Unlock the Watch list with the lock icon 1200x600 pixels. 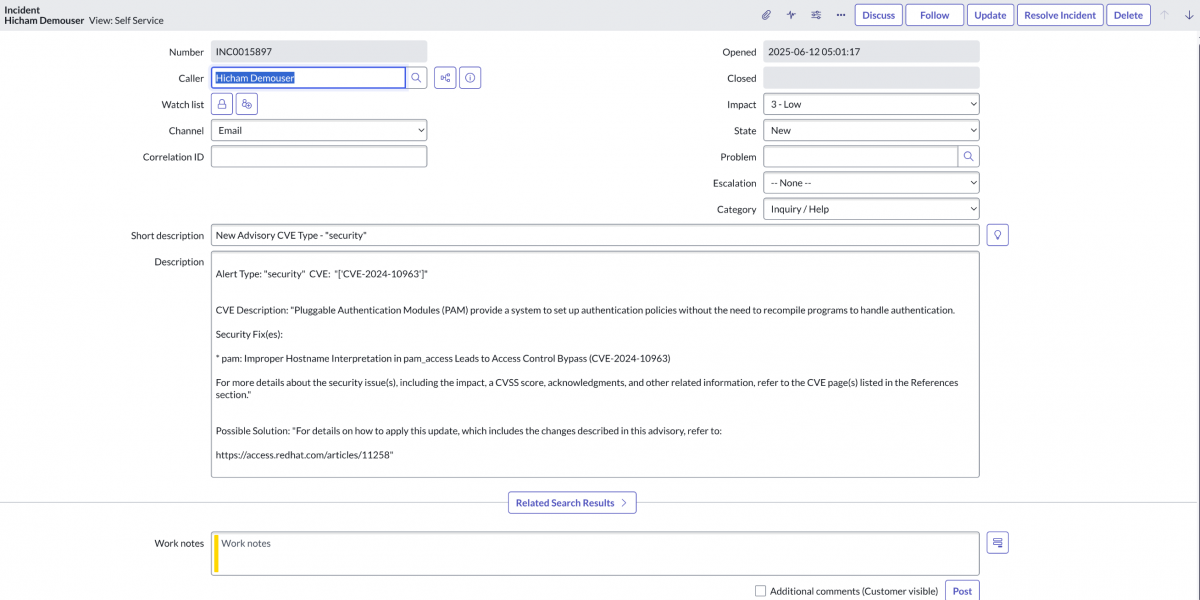(x=221, y=103)
